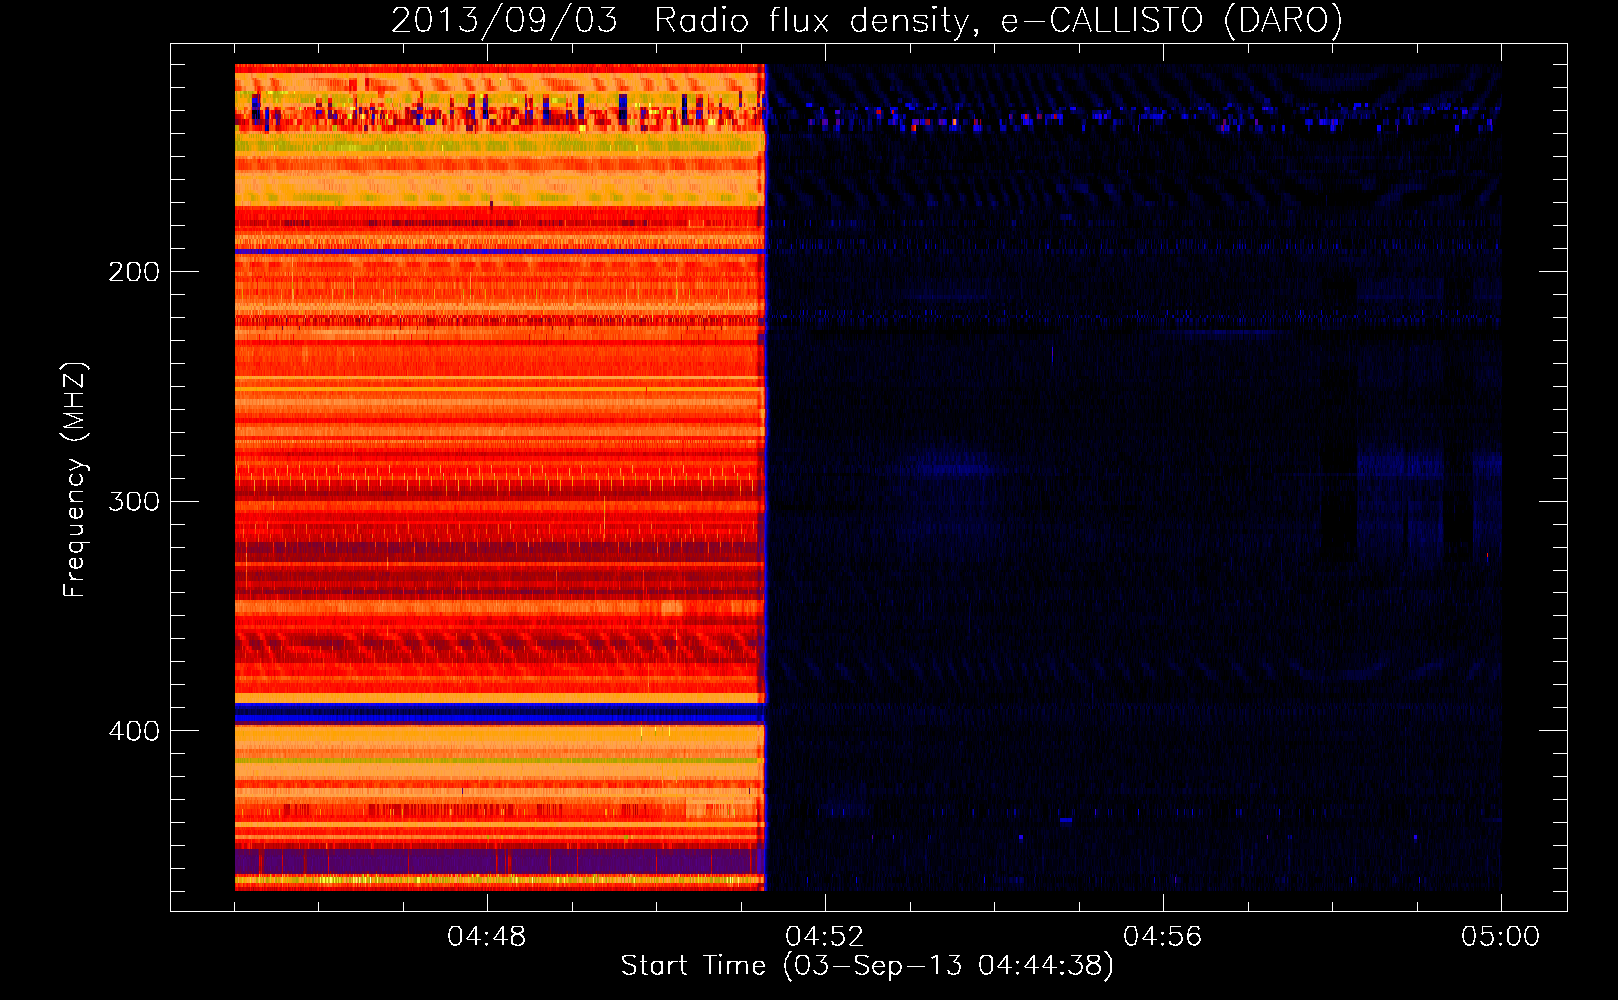The width and height of the screenshot is (1618, 1000).
Task: Click the 04:52 time tick label
Action: [824, 937]
